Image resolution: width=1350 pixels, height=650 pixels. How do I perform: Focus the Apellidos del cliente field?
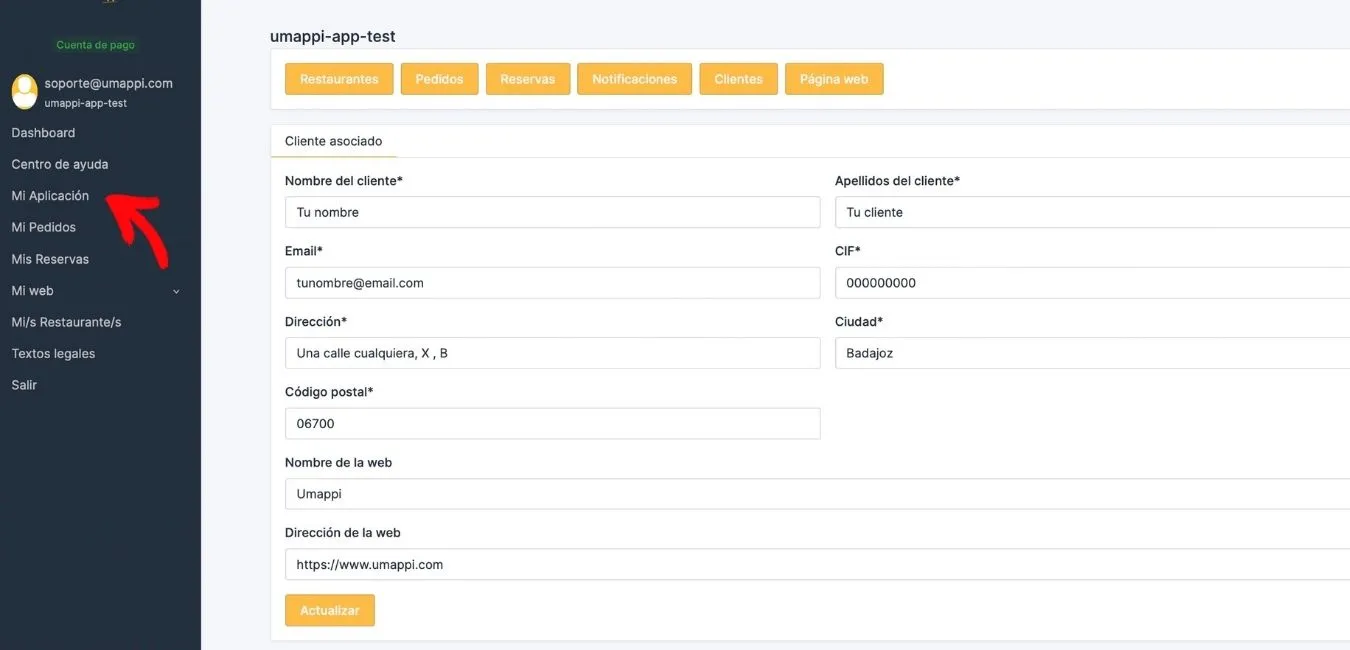1092,212
